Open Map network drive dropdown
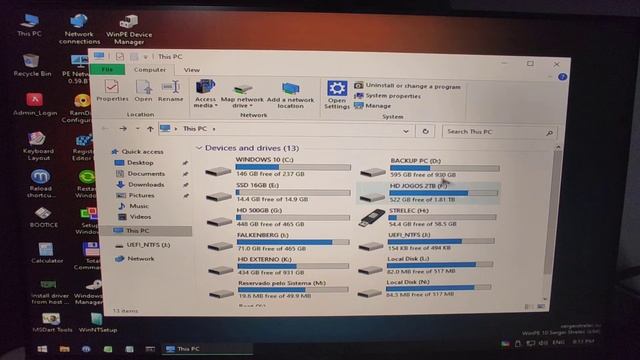This screenshot has width=640, height=360. [242, 96]
